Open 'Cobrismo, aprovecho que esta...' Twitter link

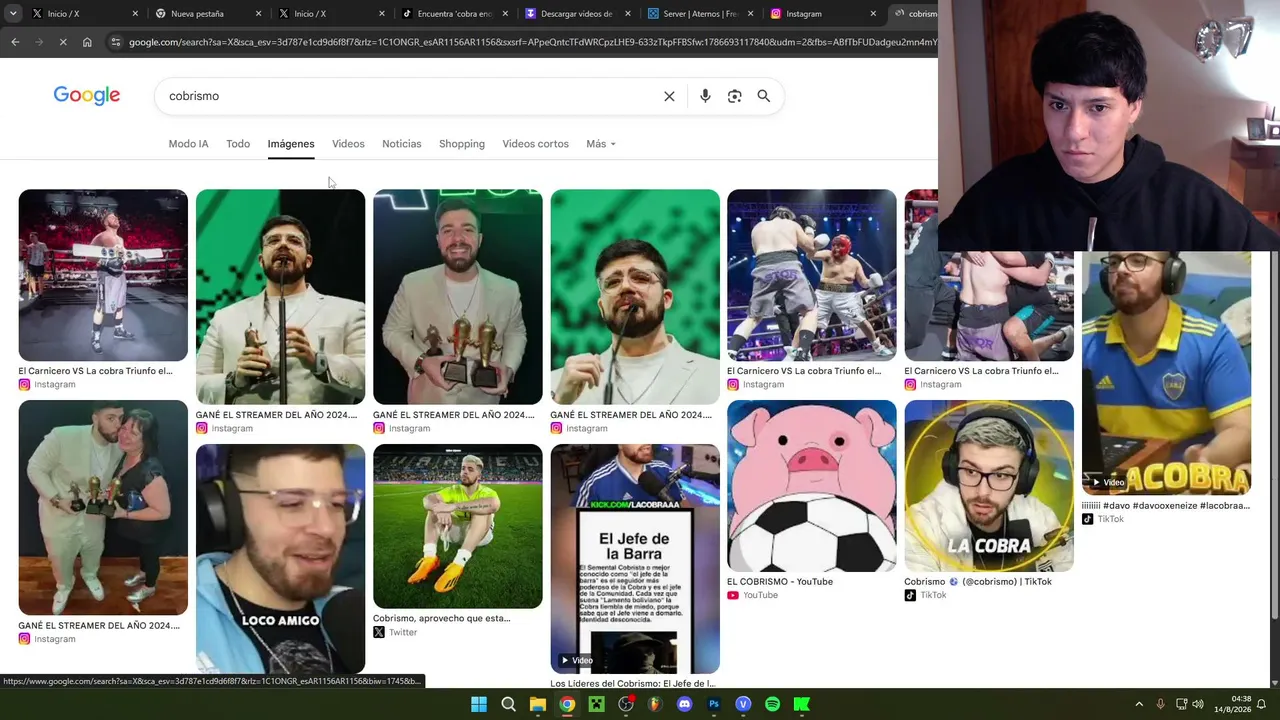[x=442, y=618]
